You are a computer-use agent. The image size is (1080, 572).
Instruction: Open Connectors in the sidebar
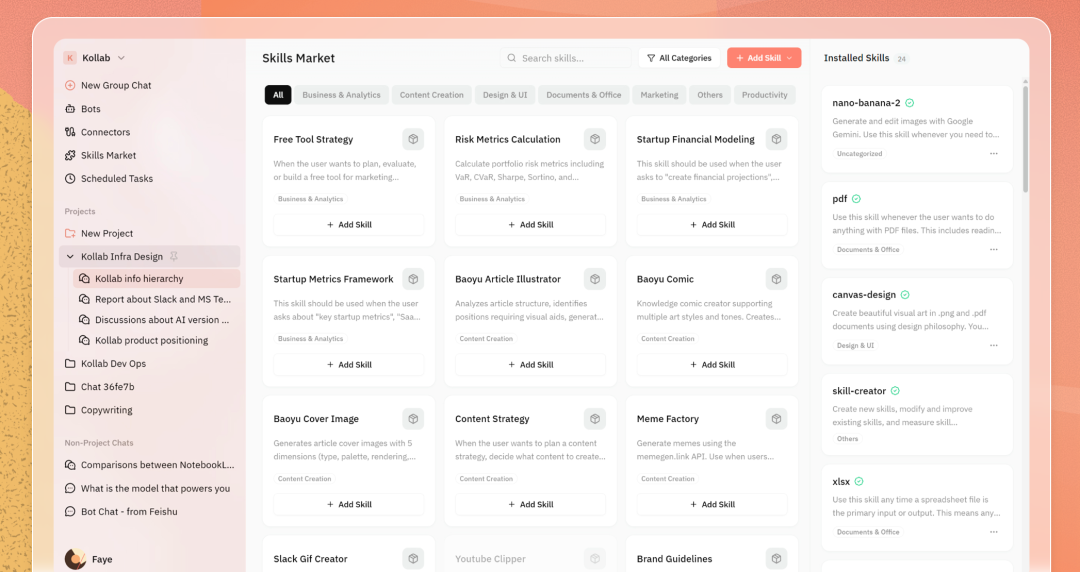105,132
